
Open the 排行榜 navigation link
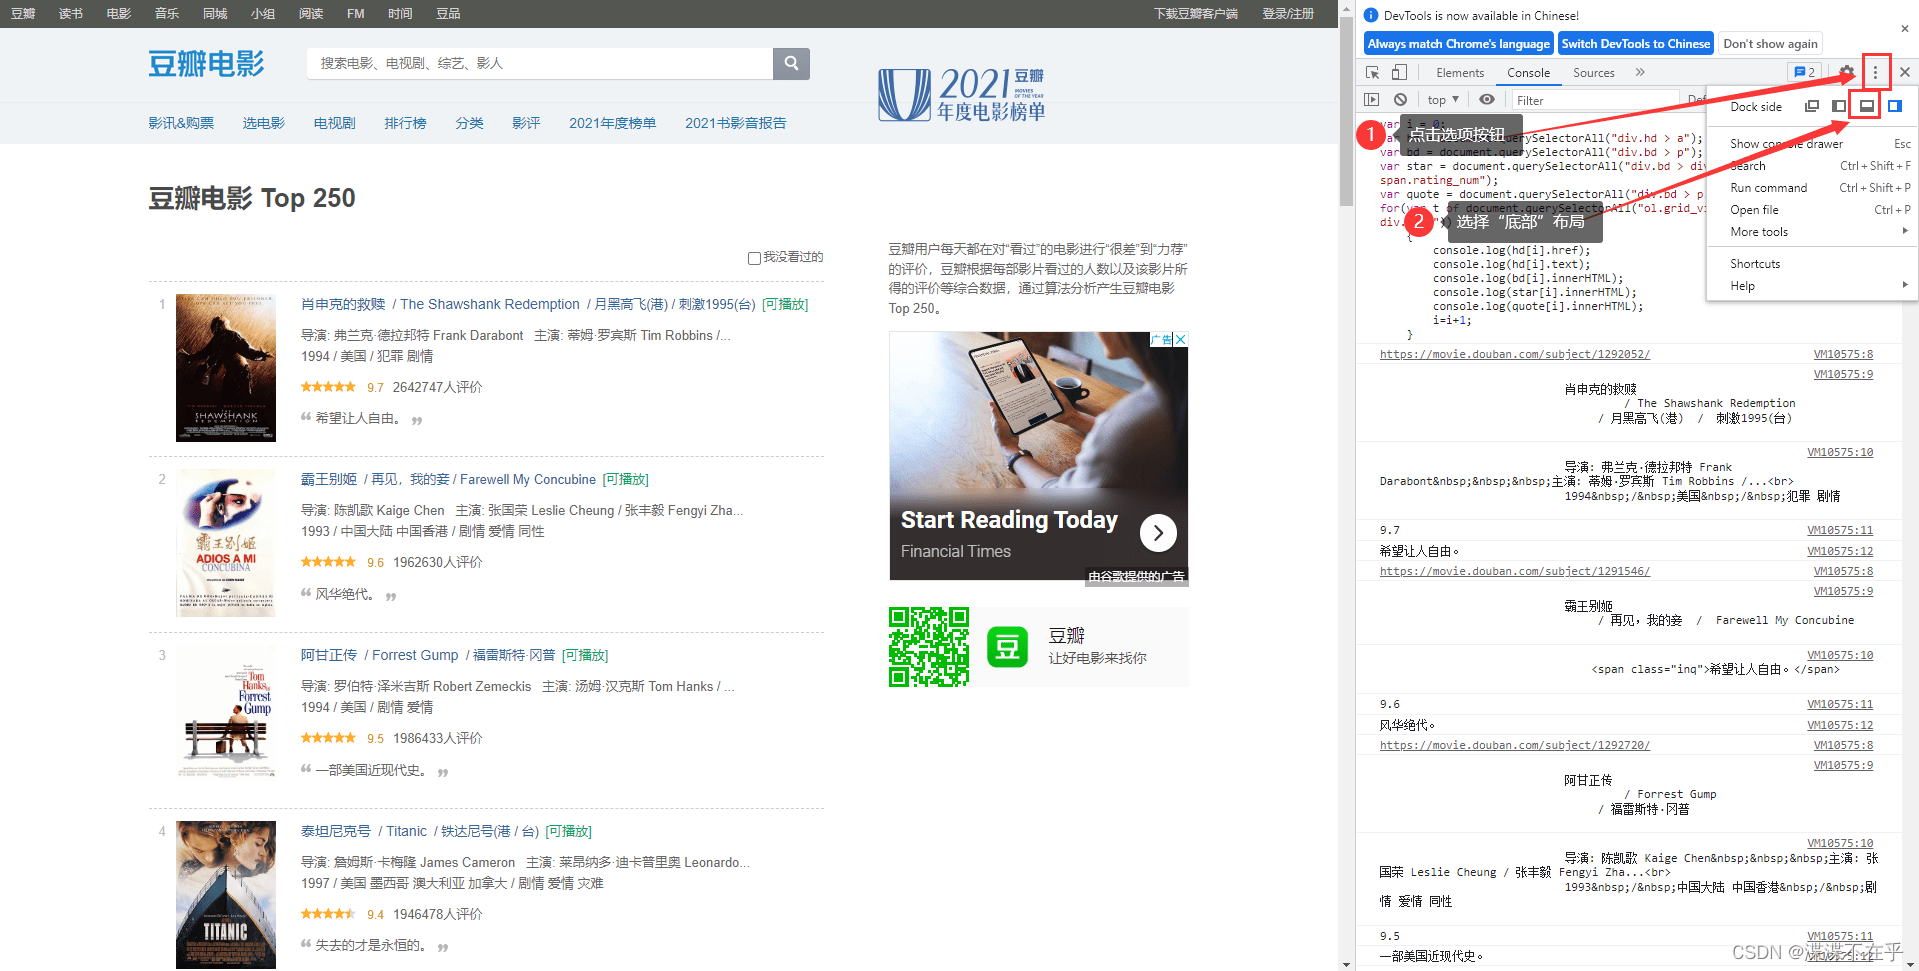(405, 123)
